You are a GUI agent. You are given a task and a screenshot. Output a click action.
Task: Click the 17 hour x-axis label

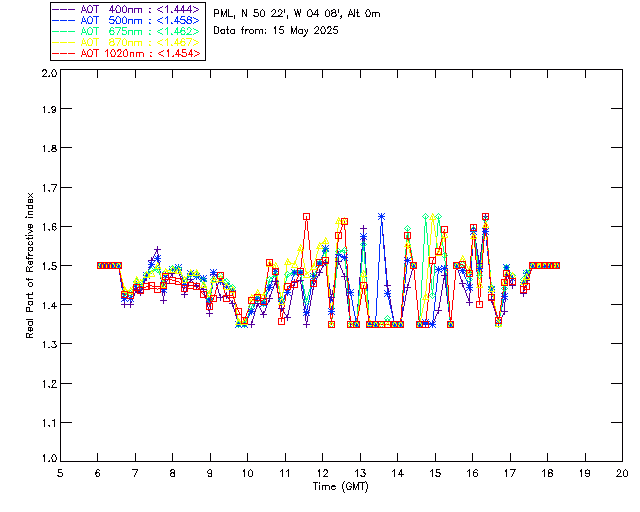click(x=510, y=473)
